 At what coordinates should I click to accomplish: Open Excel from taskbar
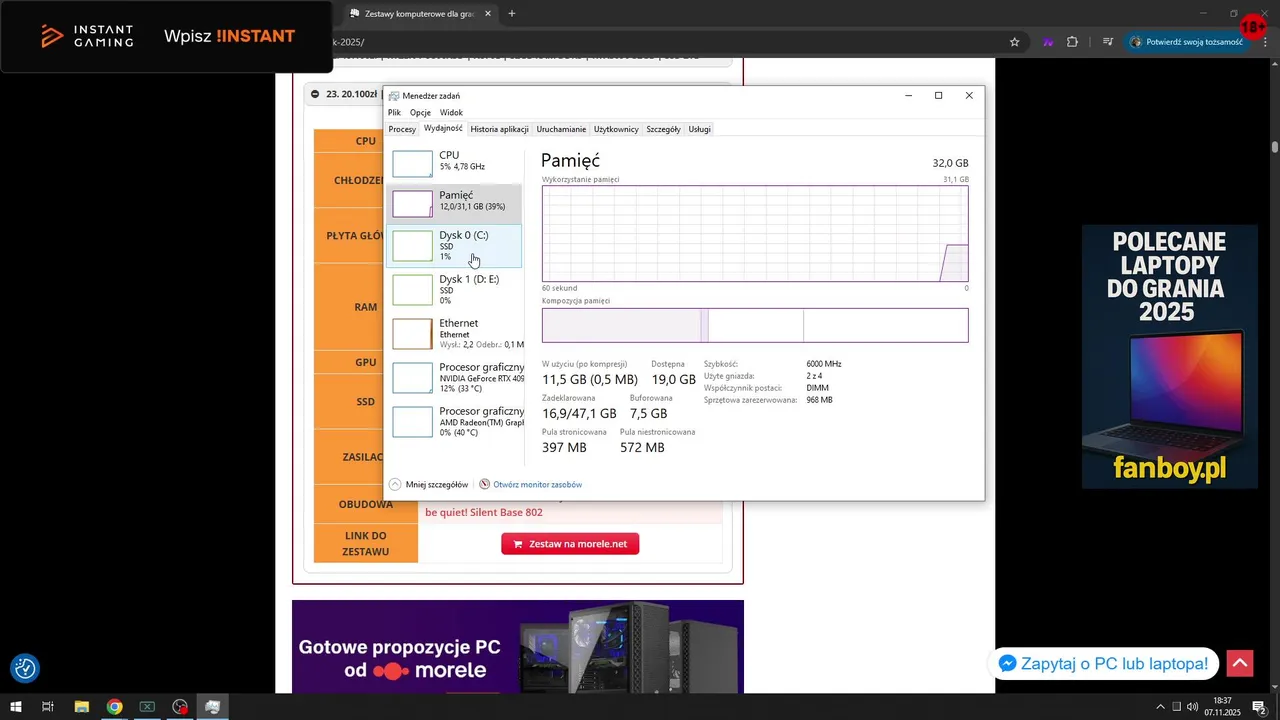click(x=147, y=707)
